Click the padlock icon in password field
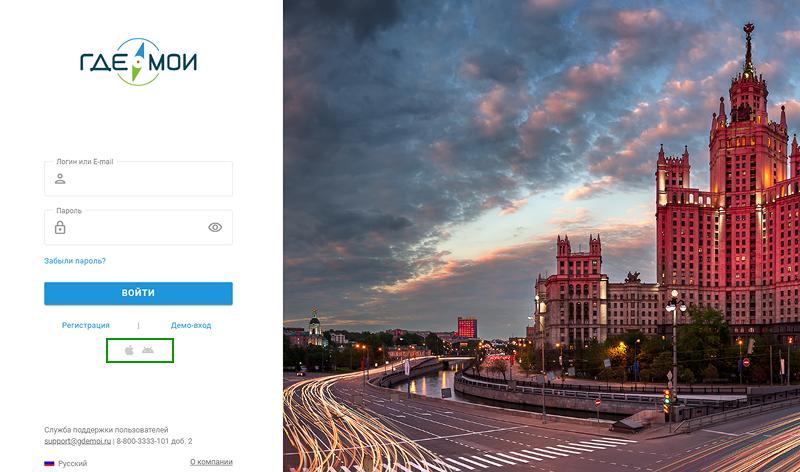This screenshot has width=800, height=472. [60, 227]
